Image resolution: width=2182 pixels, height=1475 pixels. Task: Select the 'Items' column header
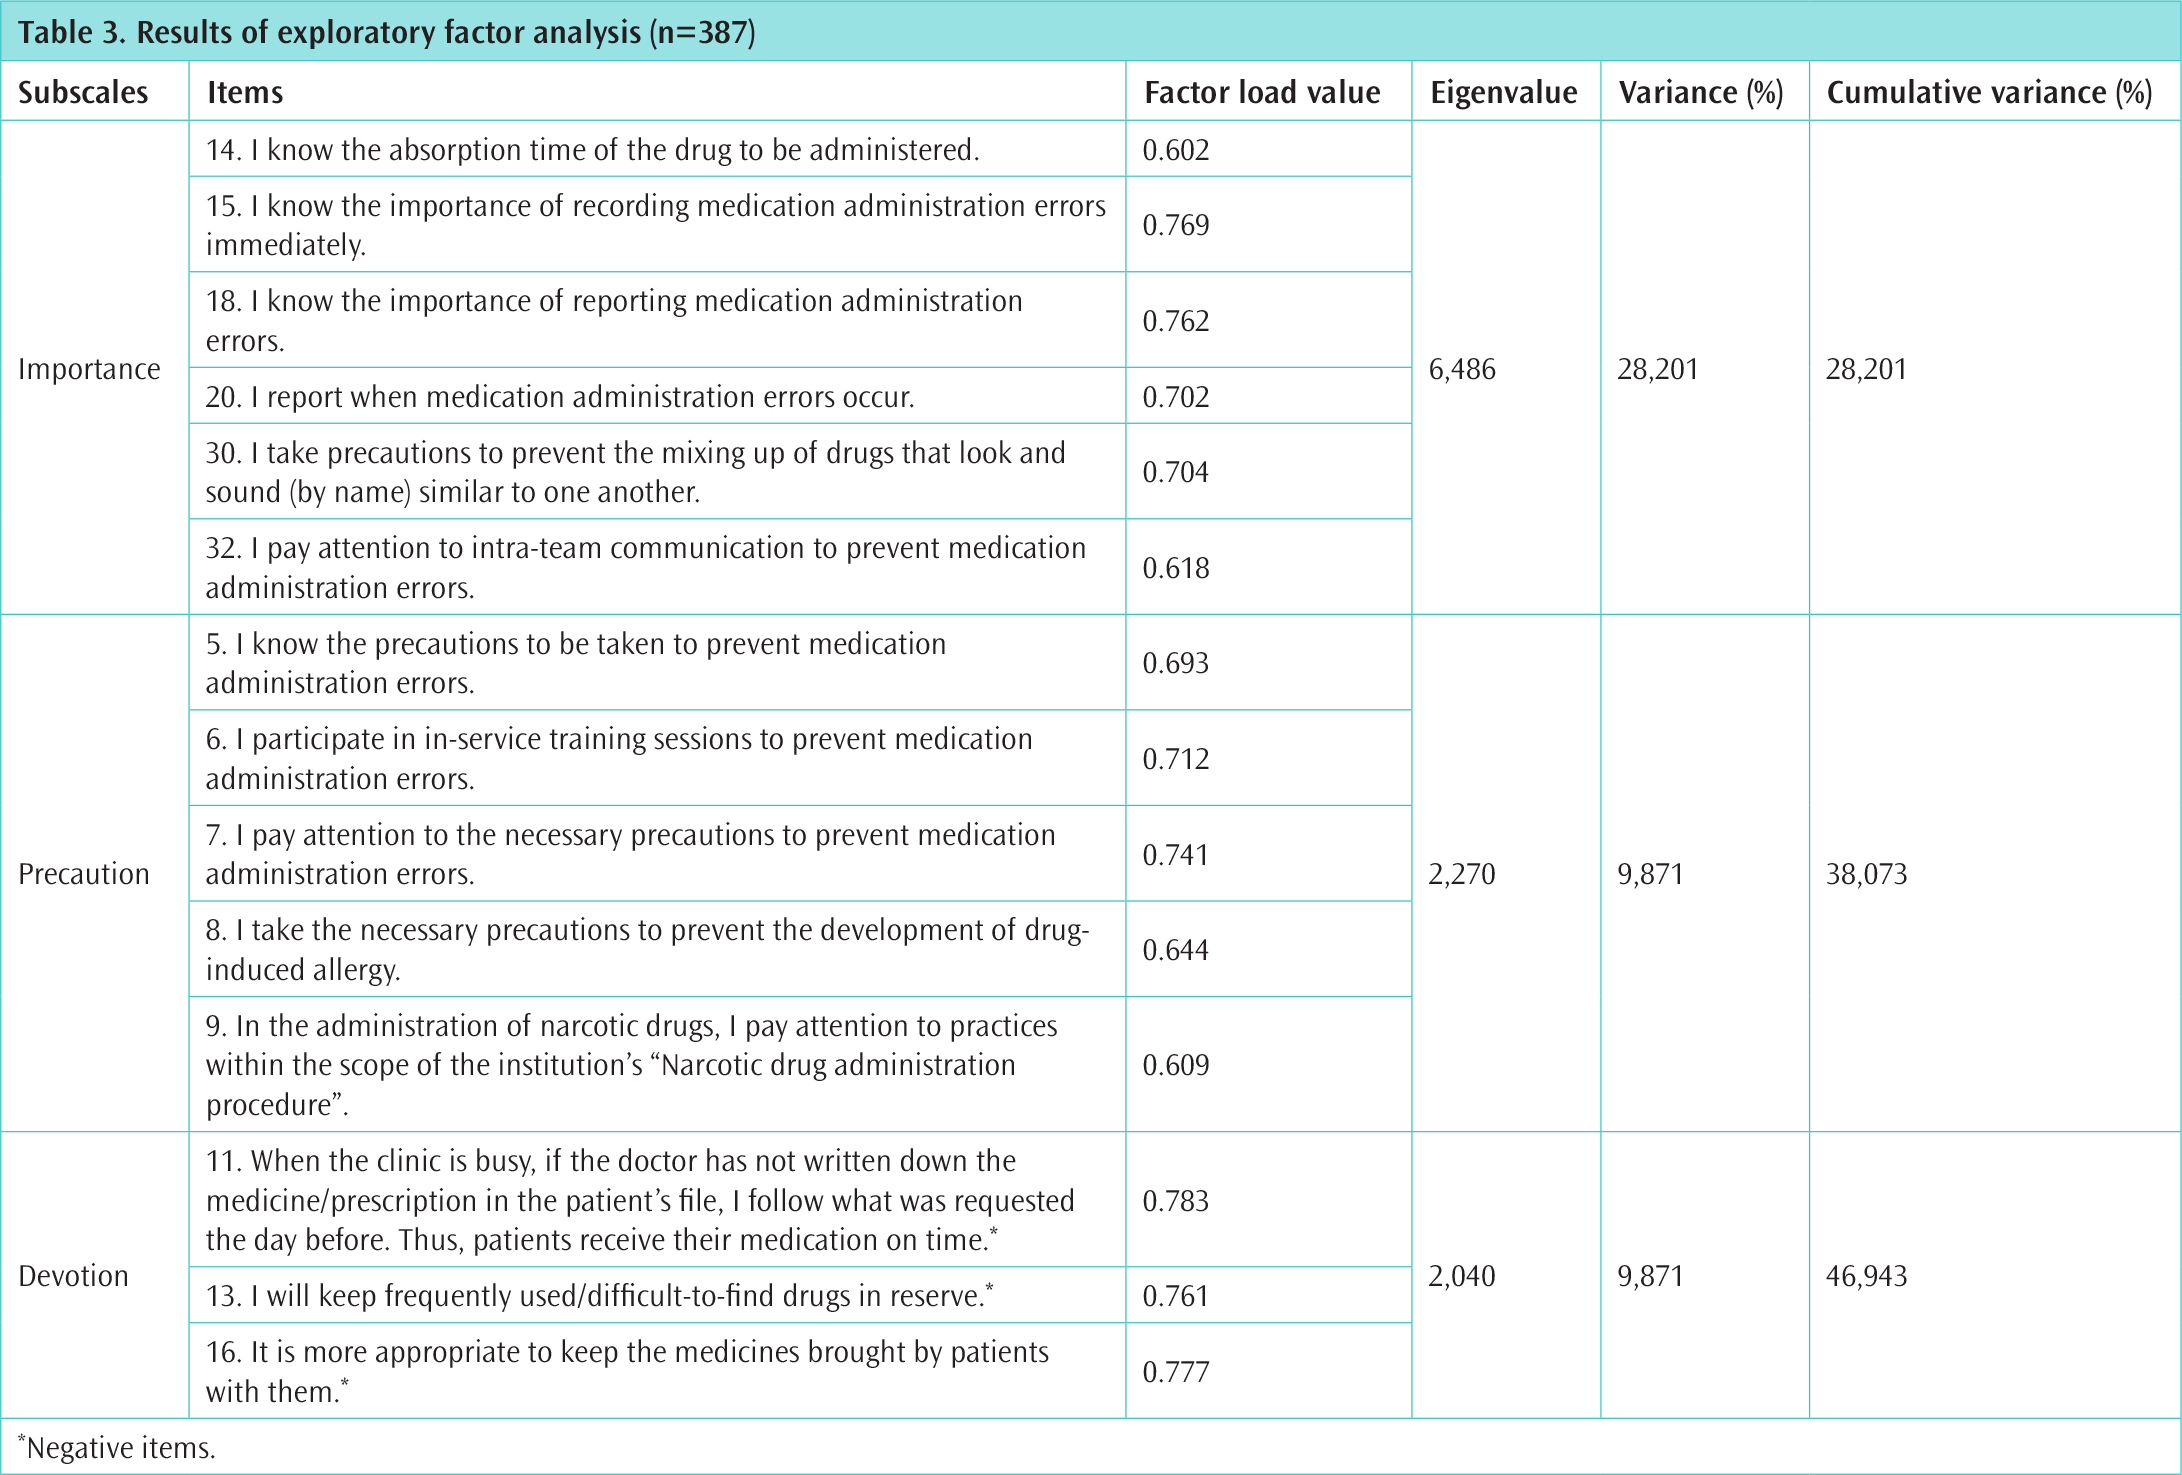tap(245, 93)
